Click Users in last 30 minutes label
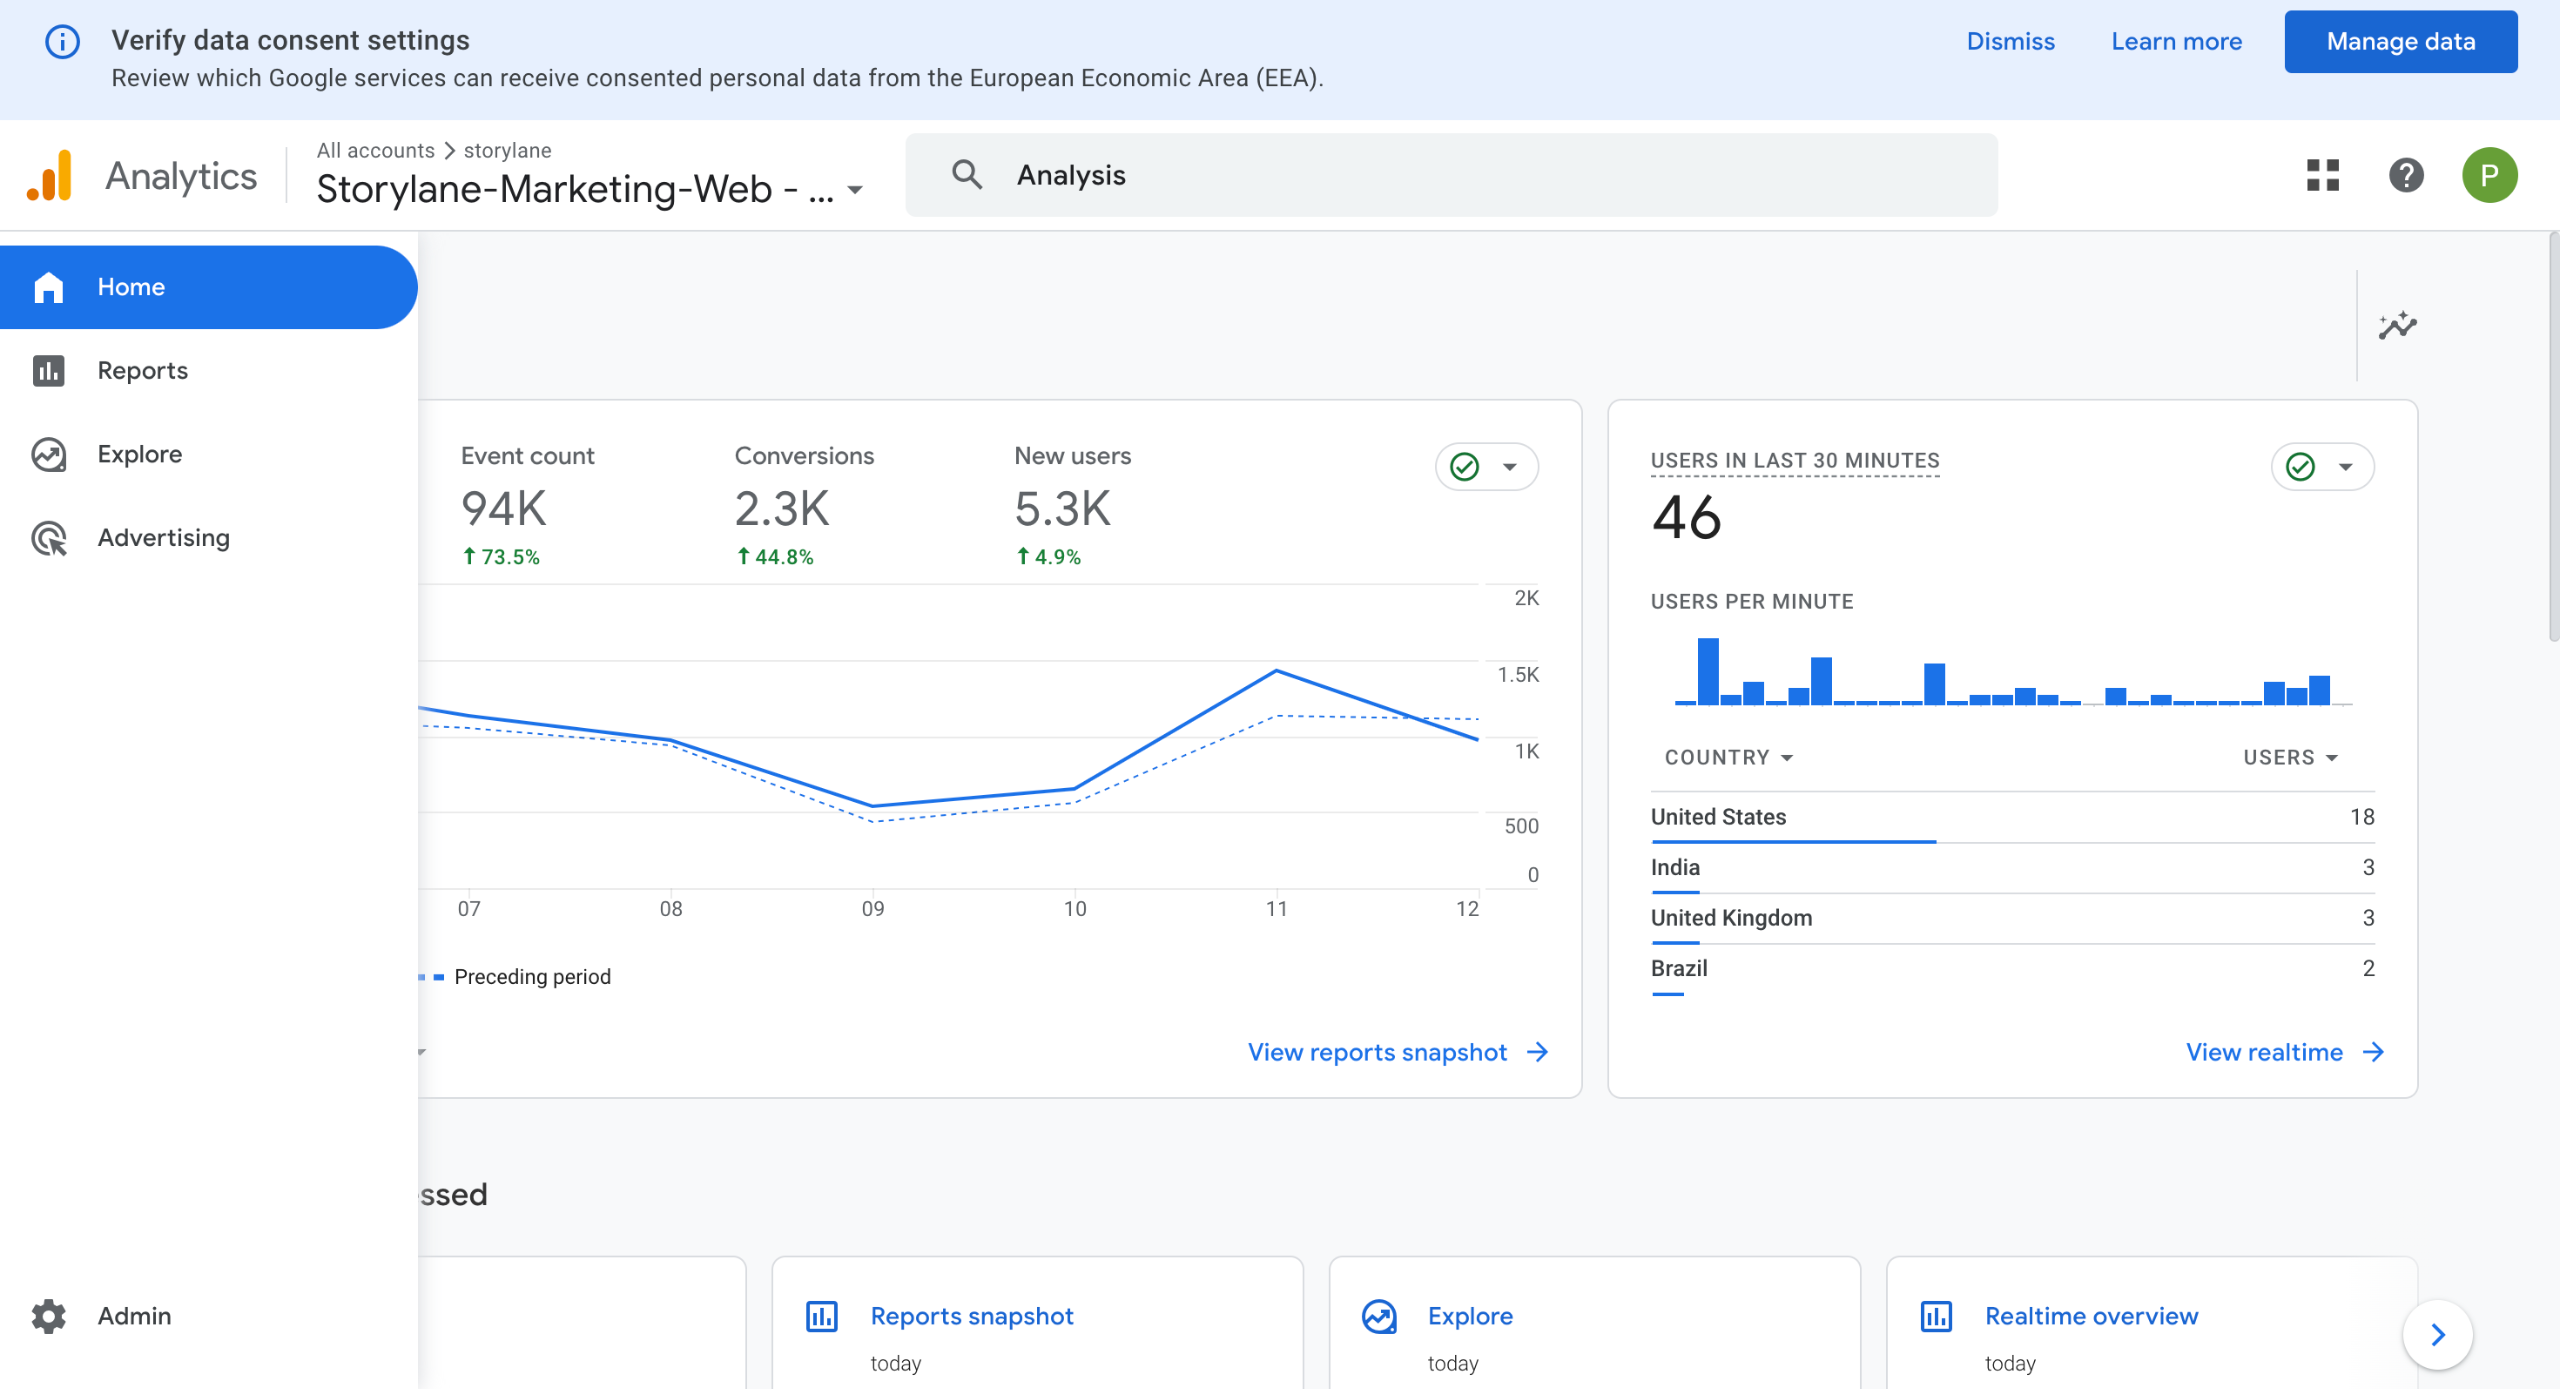Image resolution: width=2560 pixels, height=1389 pixels. pyautogui.click(x=1795, y=461)
